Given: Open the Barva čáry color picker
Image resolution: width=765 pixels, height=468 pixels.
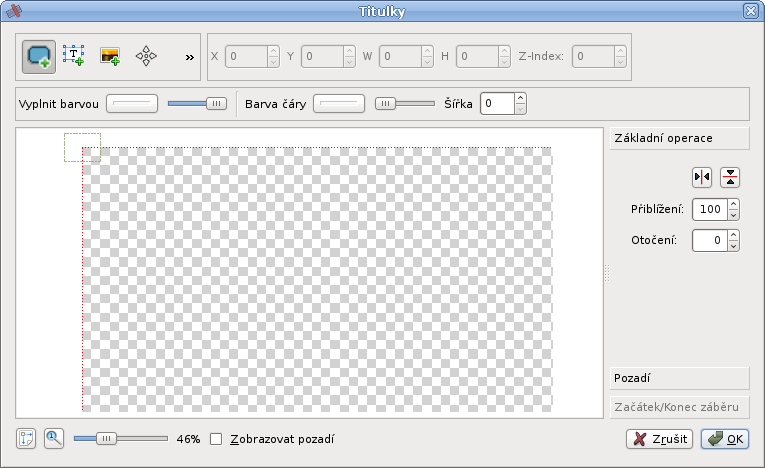Looking at the screenshot, I should point(339,103).
